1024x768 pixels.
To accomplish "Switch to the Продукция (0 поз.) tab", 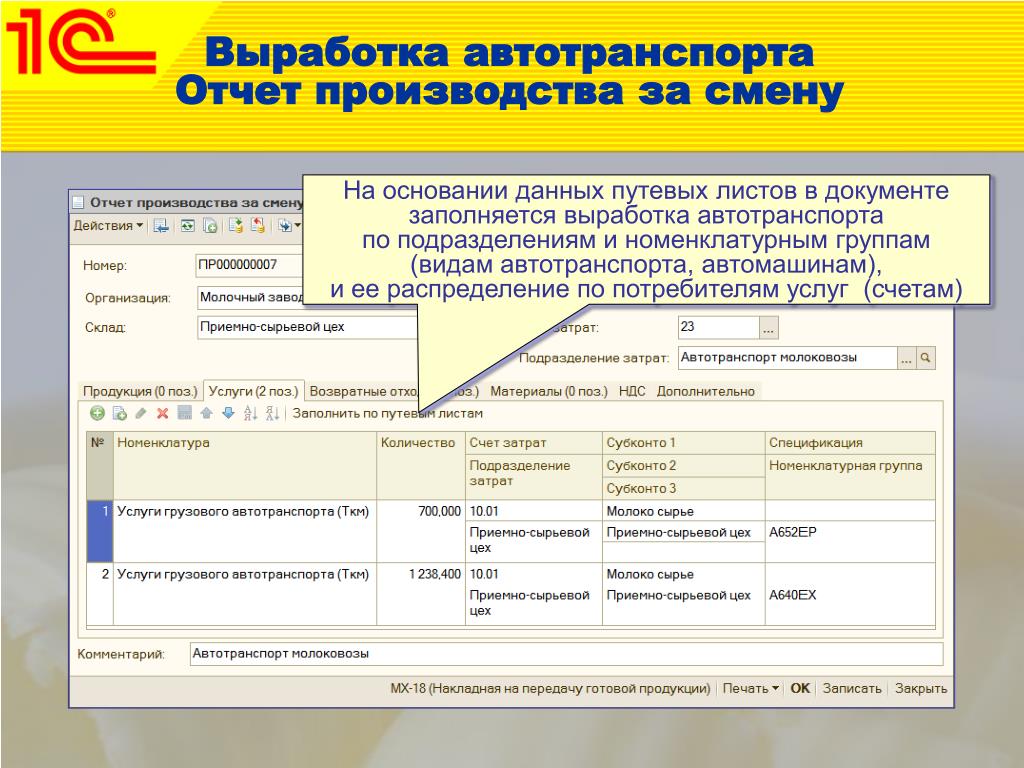I will tap(140, 391).
